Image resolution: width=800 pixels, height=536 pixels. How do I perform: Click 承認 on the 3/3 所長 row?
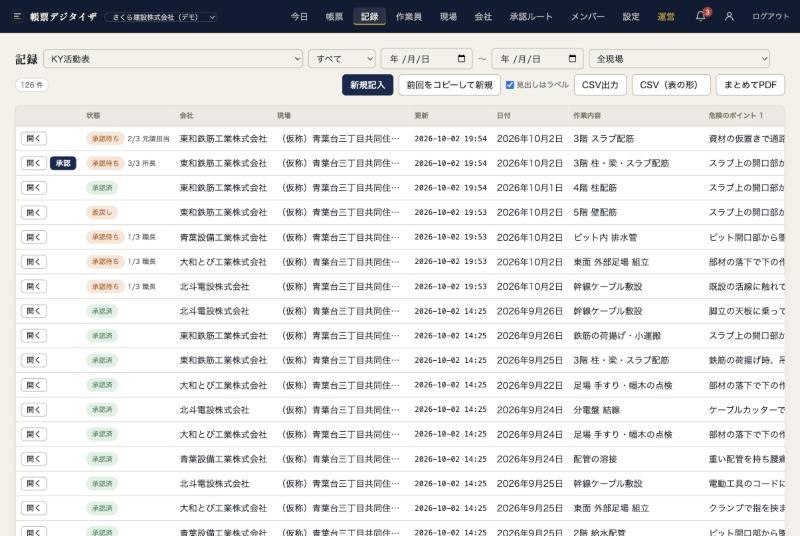[63, 163]
